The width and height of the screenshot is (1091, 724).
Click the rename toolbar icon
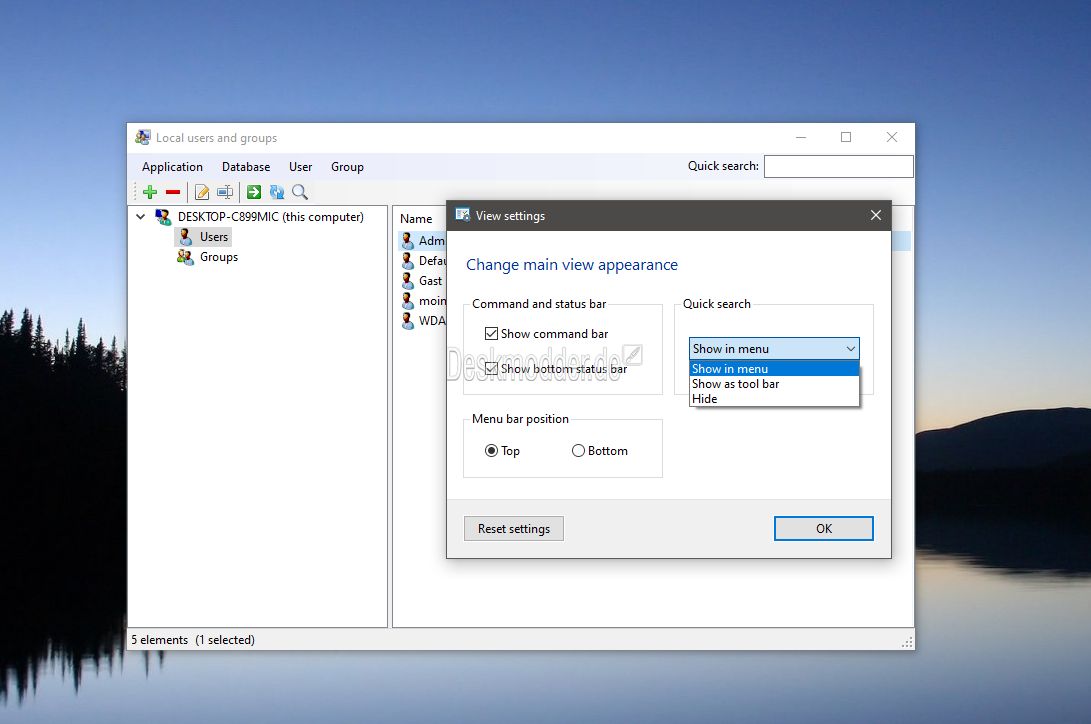click(225, 192)
